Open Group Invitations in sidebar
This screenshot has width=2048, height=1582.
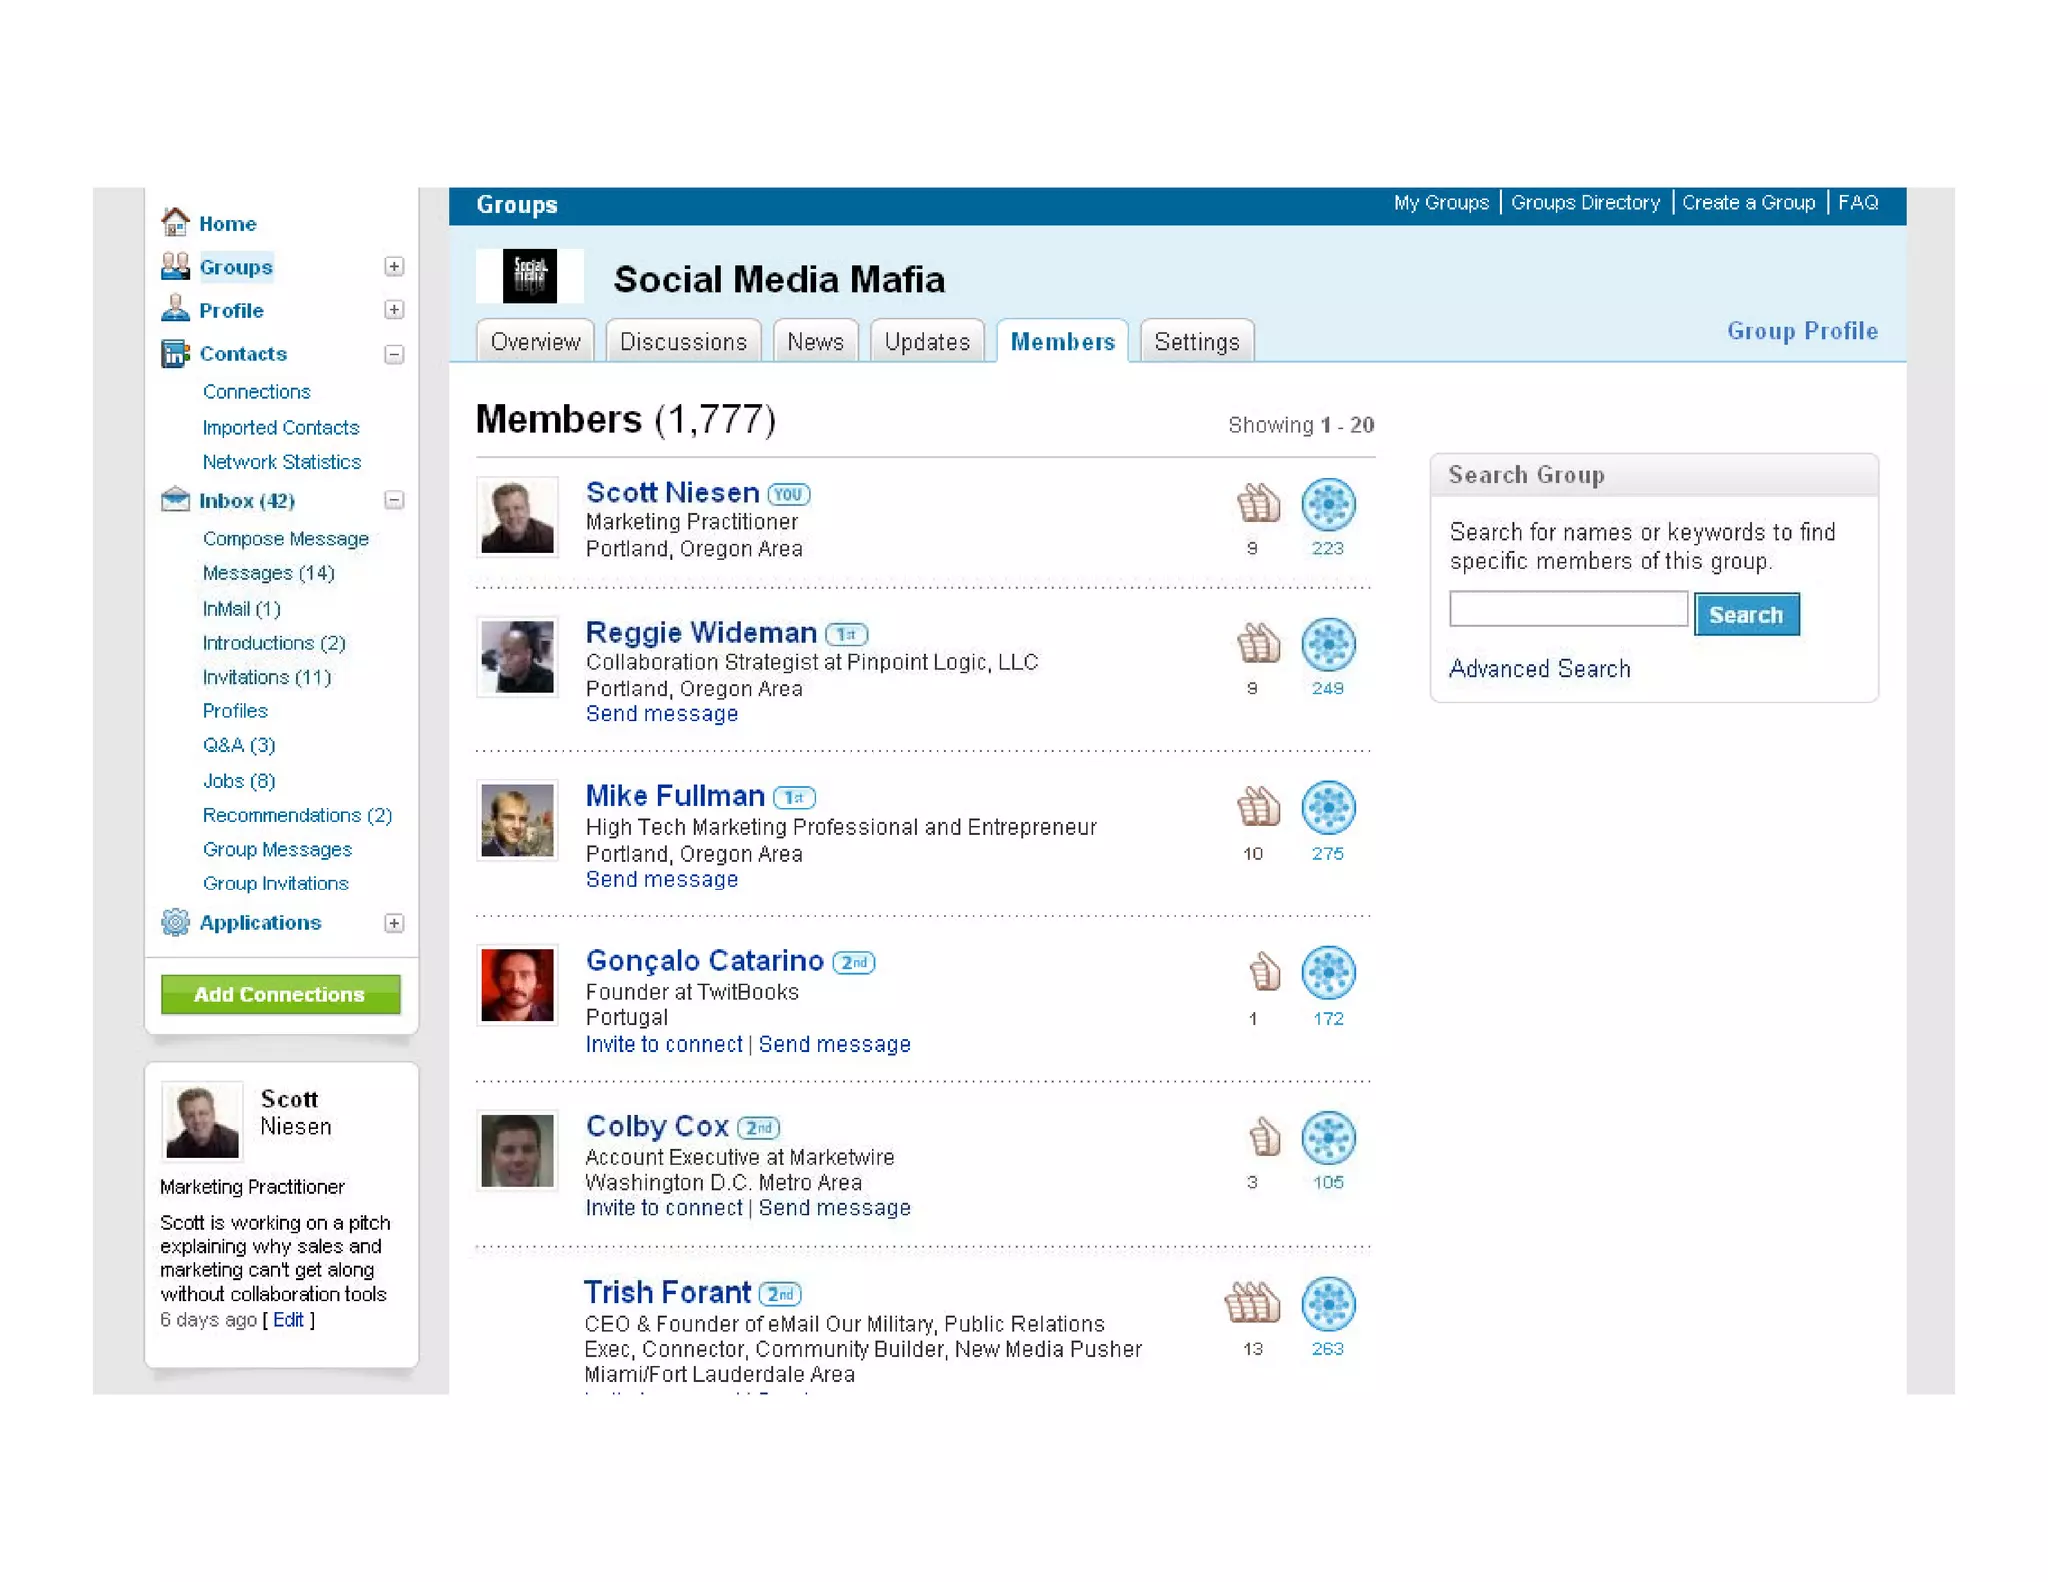click(x=276, y=883)
